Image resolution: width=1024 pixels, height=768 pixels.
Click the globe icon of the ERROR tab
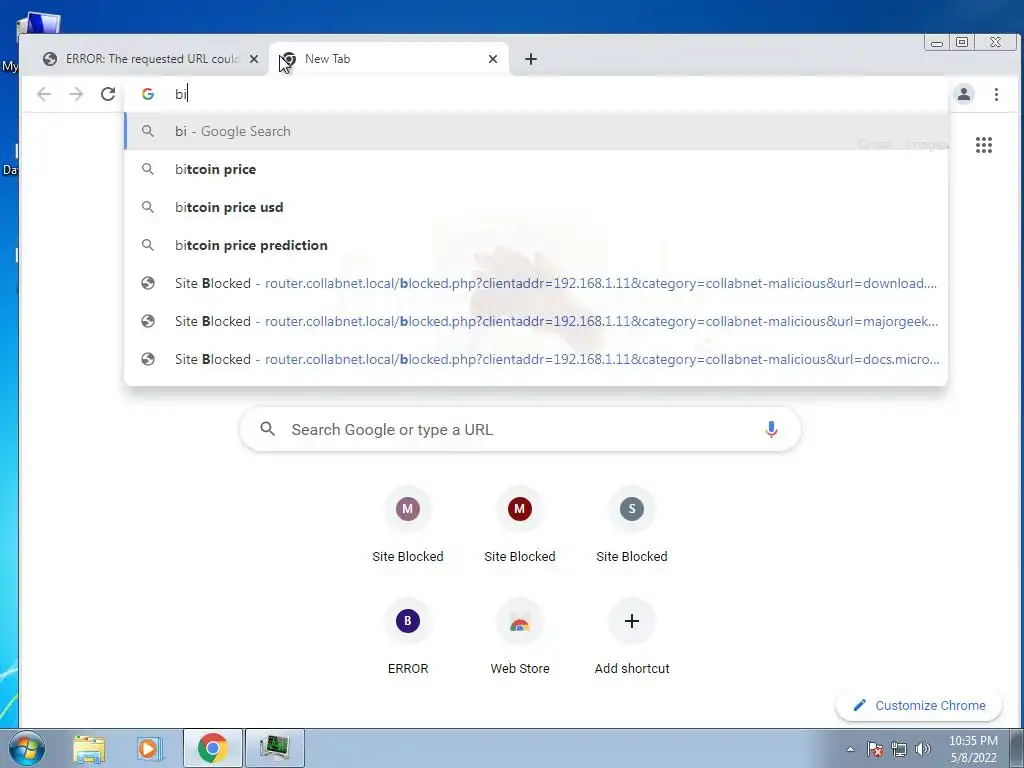50,59
